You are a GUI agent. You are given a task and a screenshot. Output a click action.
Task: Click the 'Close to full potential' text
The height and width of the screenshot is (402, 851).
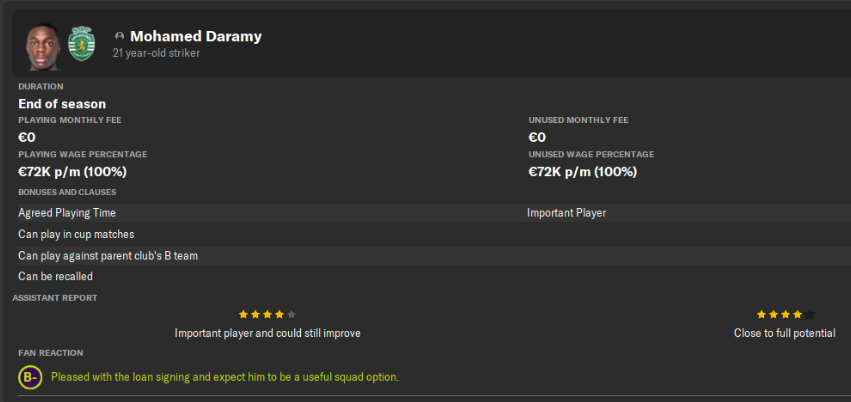point(784,333)
